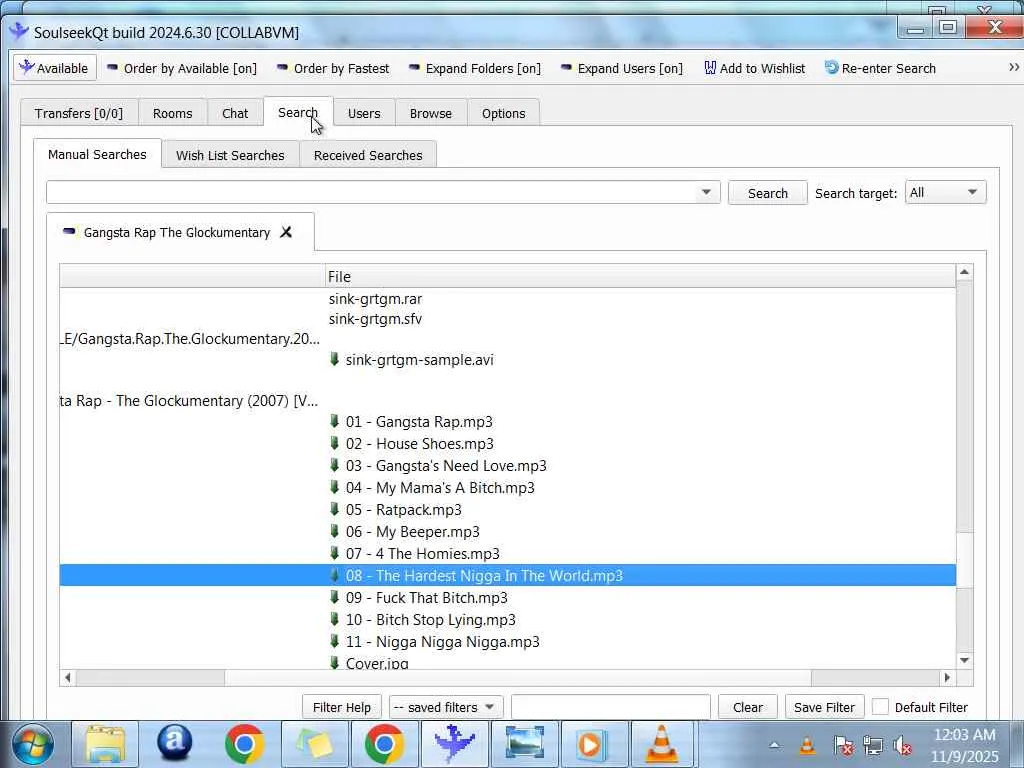Close the Gangsta Rap The Glockumentary search tab
Screen dimensions: 1024x768
(286, 232)
